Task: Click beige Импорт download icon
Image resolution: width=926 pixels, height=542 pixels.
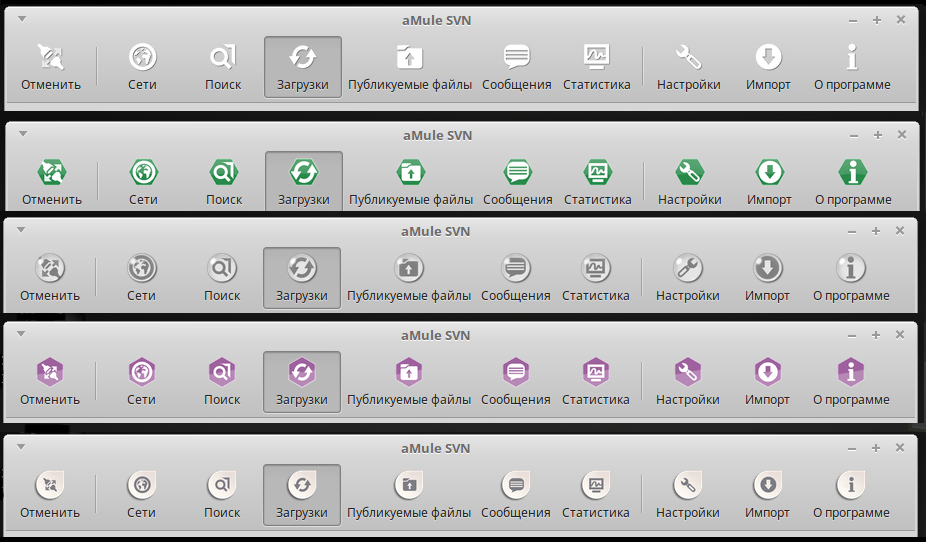Action: pos(767,485)
